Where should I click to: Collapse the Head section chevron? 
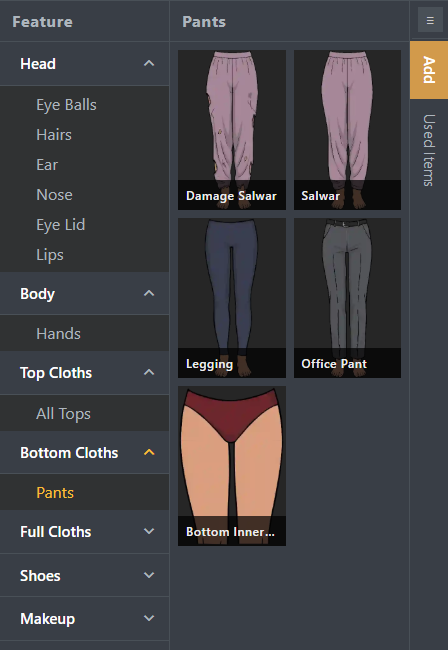[149, 63]
